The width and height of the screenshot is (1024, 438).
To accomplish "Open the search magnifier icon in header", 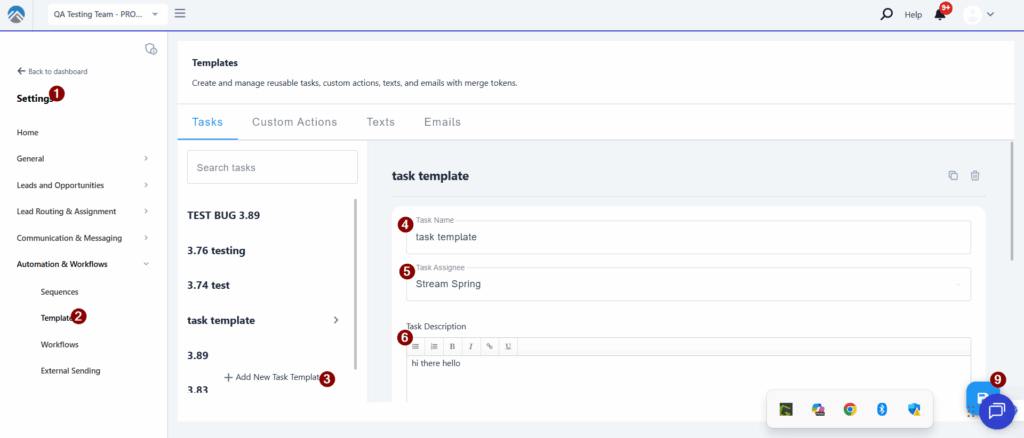I will pyautogui.click(x=886, y=14).
